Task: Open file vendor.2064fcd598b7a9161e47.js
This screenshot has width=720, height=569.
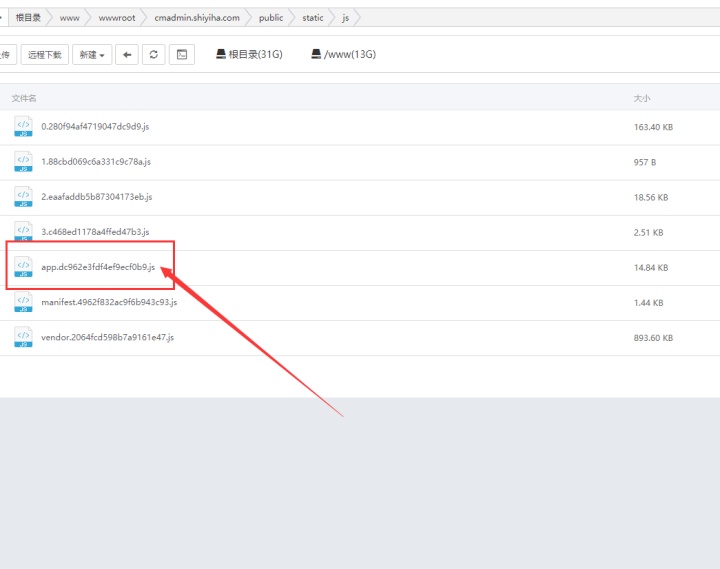Action: click(107, 338)
